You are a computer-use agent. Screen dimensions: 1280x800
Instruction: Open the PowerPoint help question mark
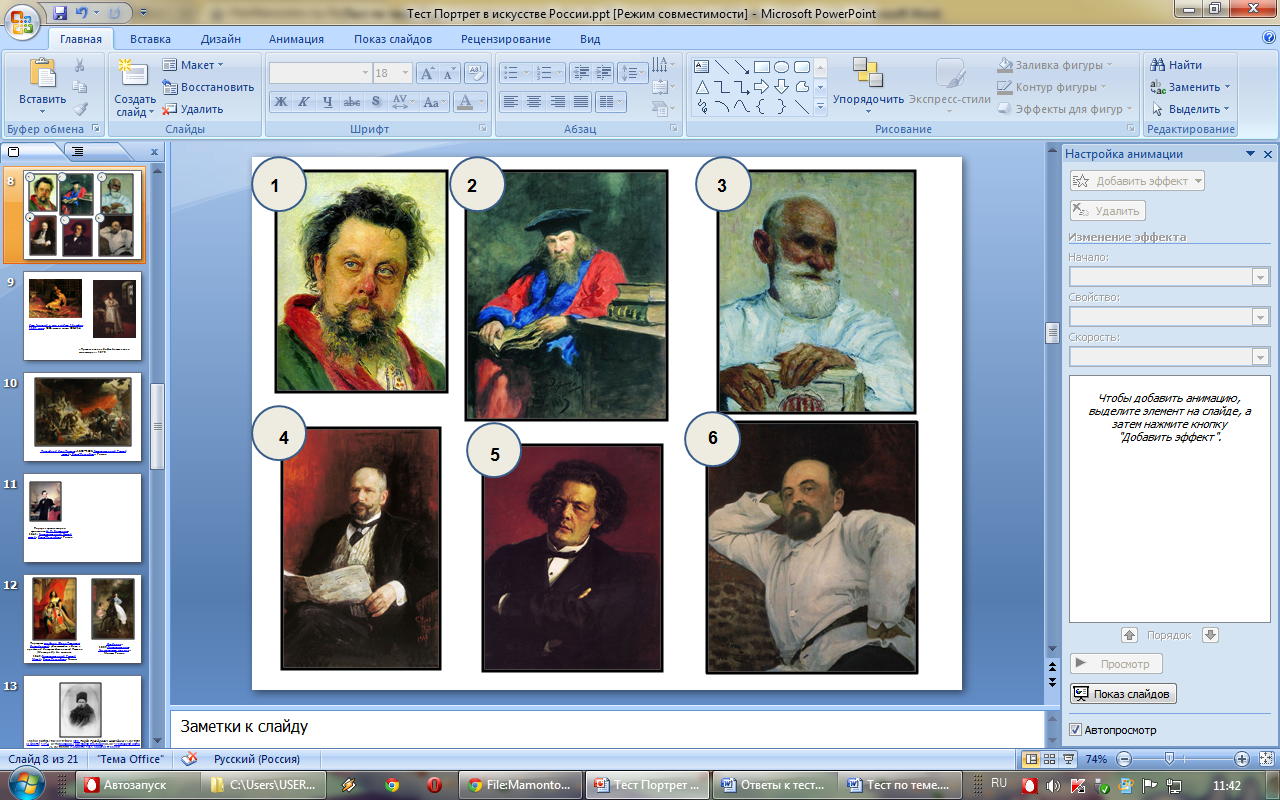[1268, 38]
